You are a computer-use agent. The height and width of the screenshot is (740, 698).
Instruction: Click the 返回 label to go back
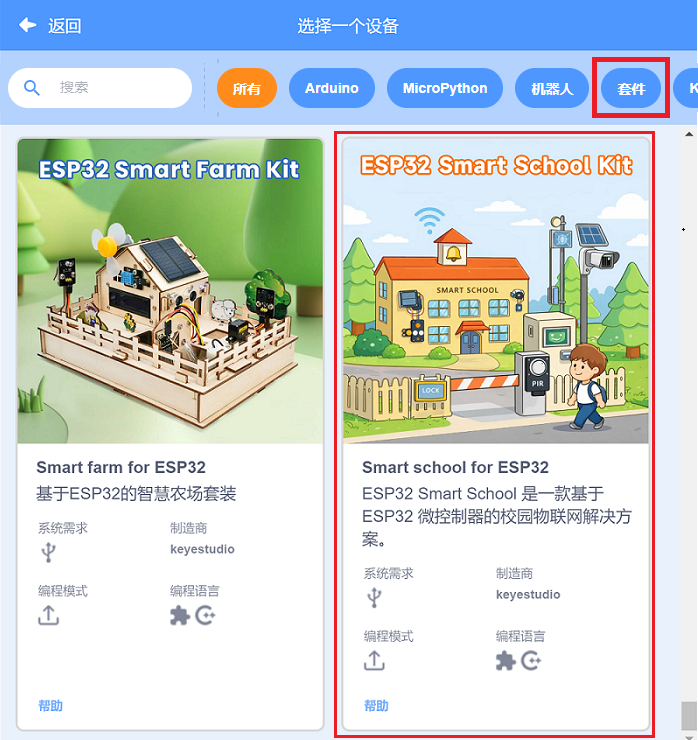point(64,26)
